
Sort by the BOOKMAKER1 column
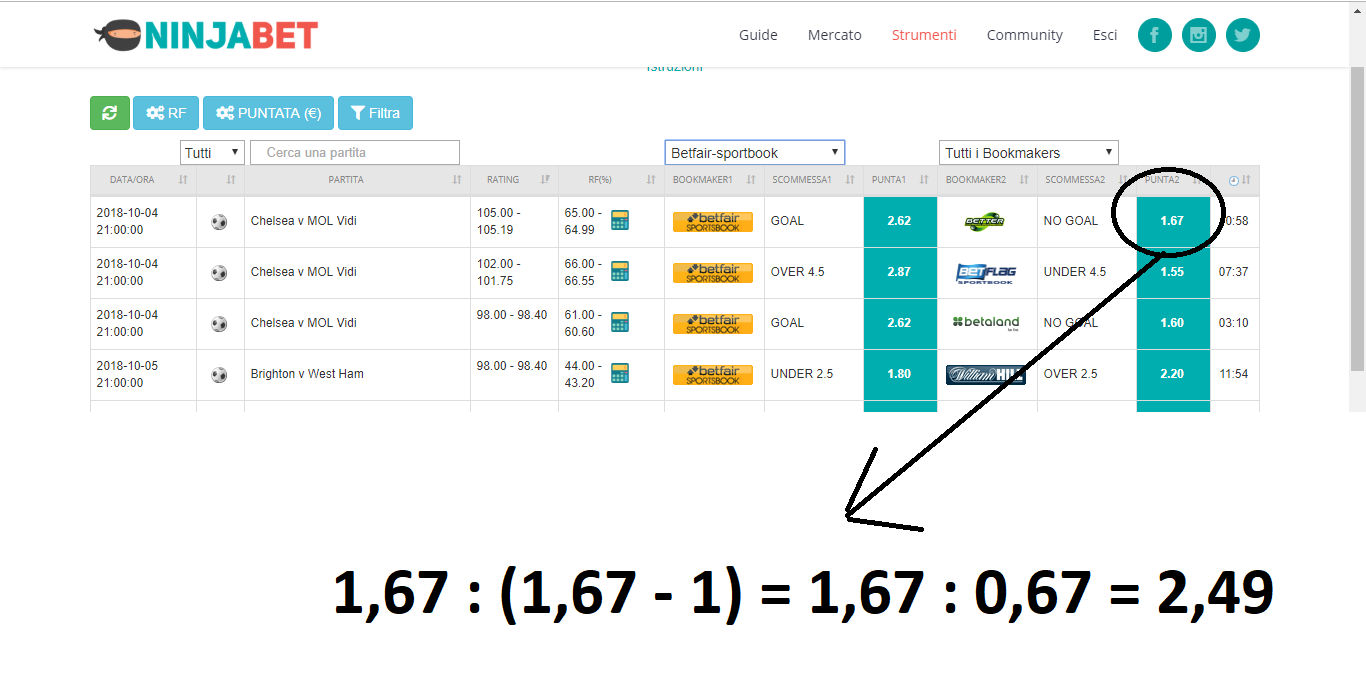click(x=714, y=180)
